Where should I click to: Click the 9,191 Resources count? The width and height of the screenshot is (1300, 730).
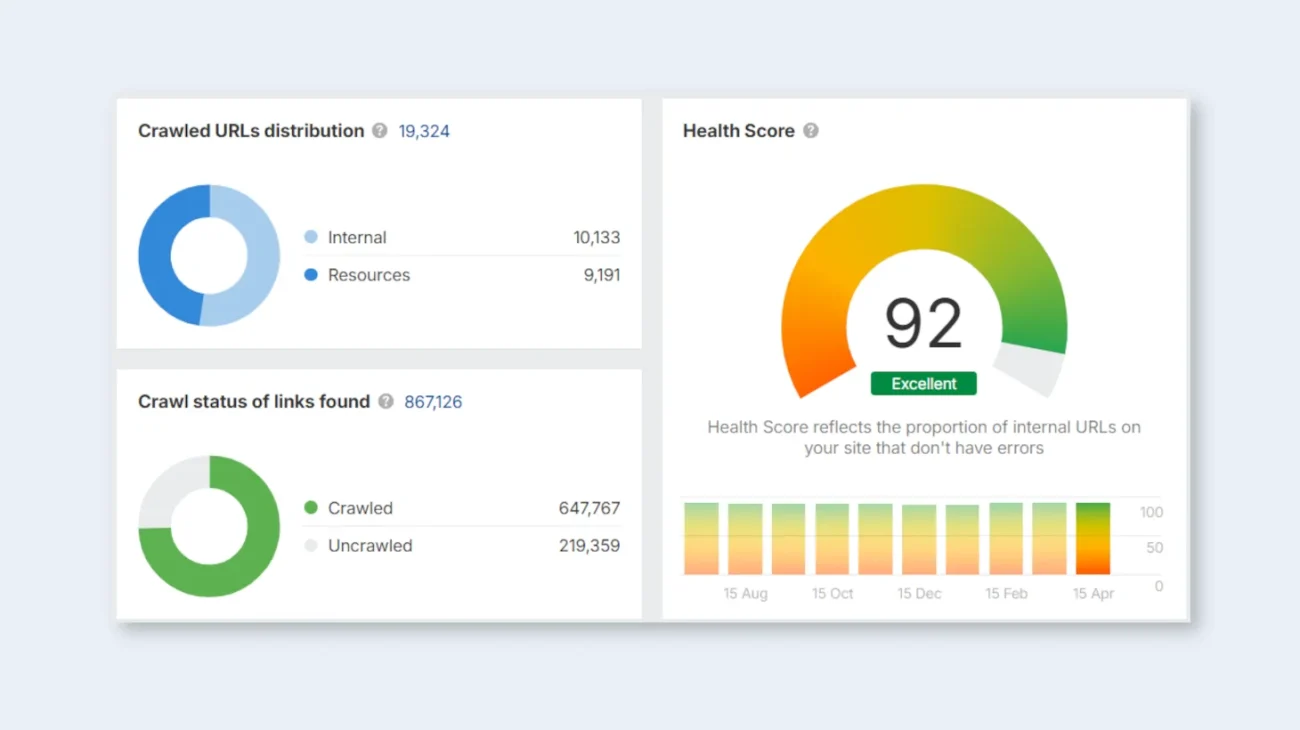(x=602, y=275)
